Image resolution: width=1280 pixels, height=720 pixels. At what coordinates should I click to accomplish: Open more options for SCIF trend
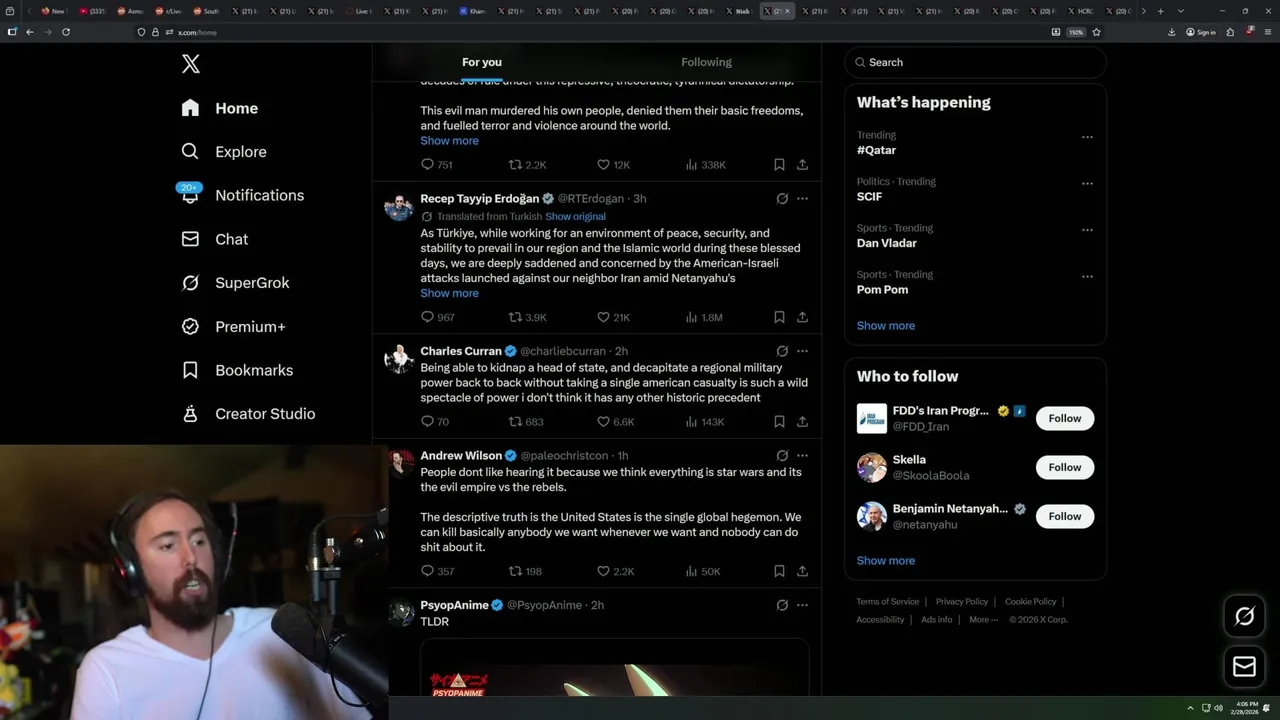click(1087, 183)
